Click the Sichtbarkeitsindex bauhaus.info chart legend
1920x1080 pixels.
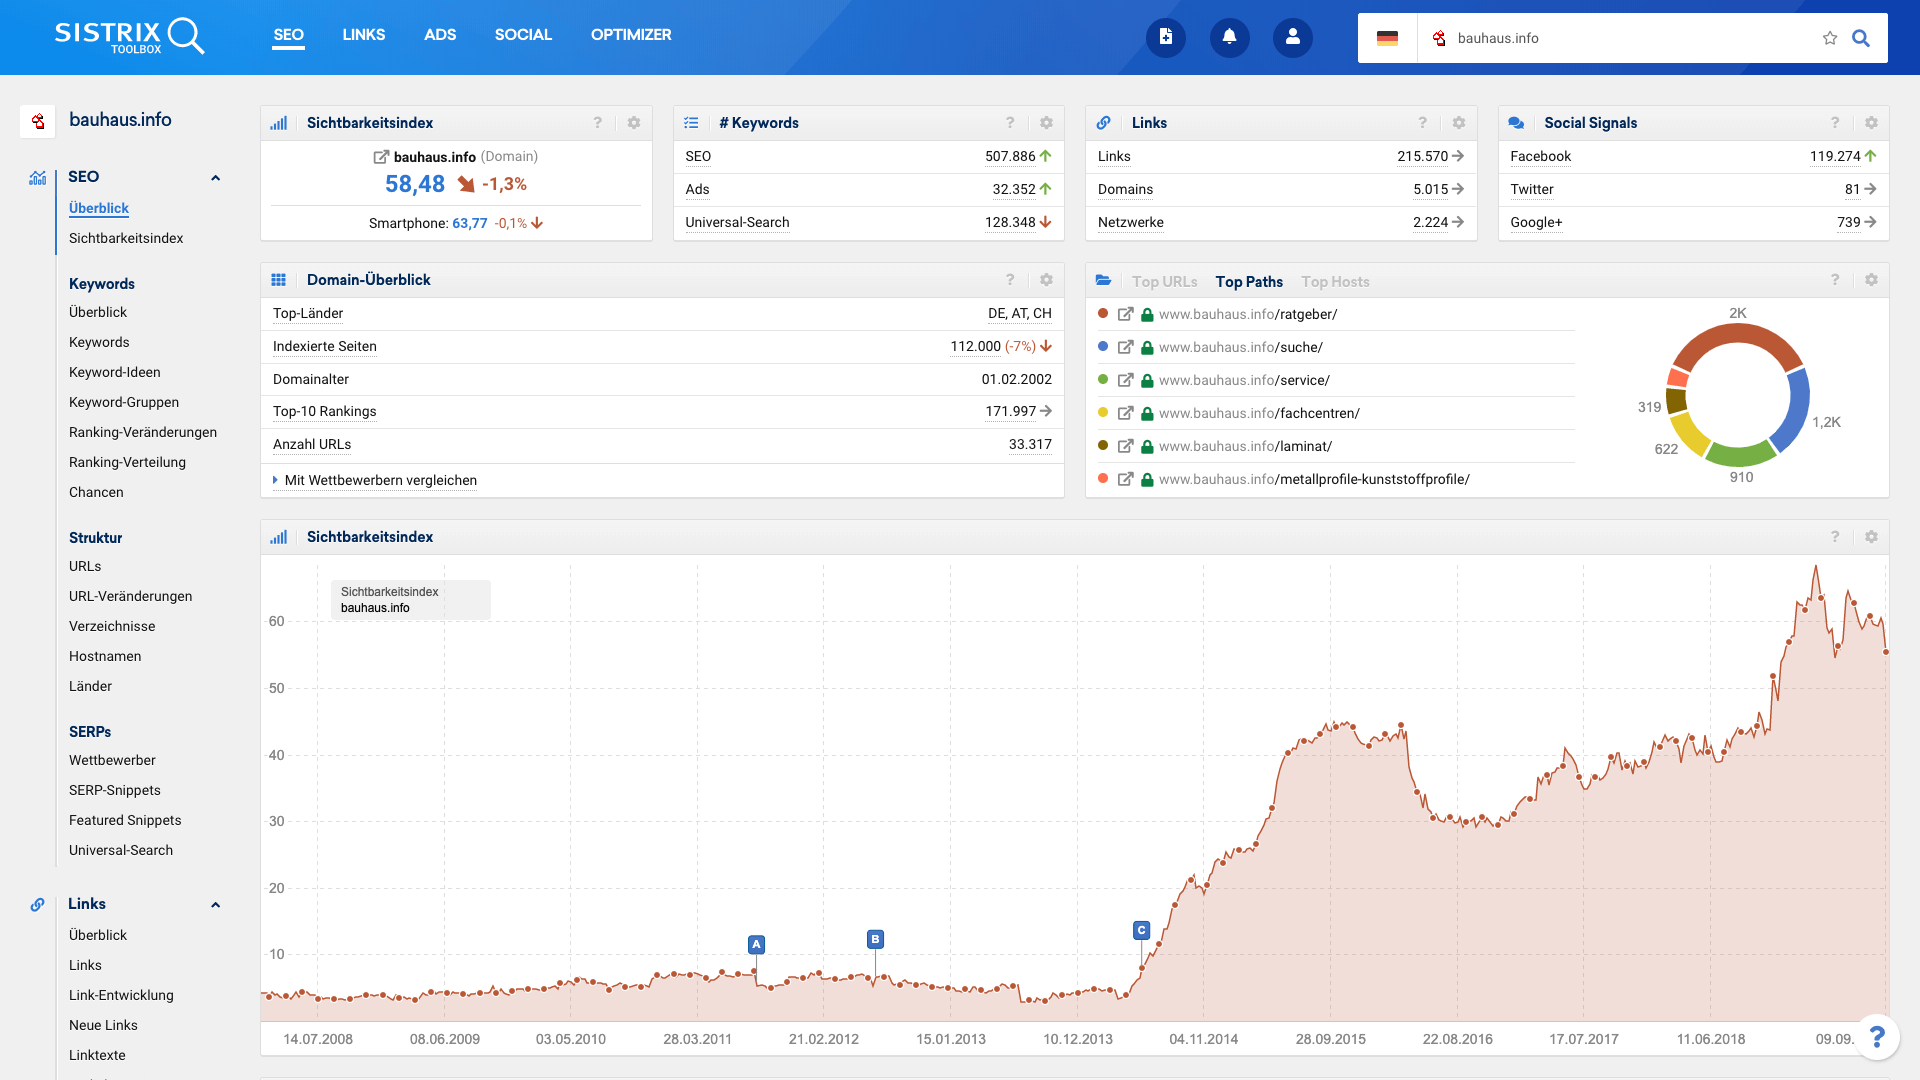click(411, 600)
